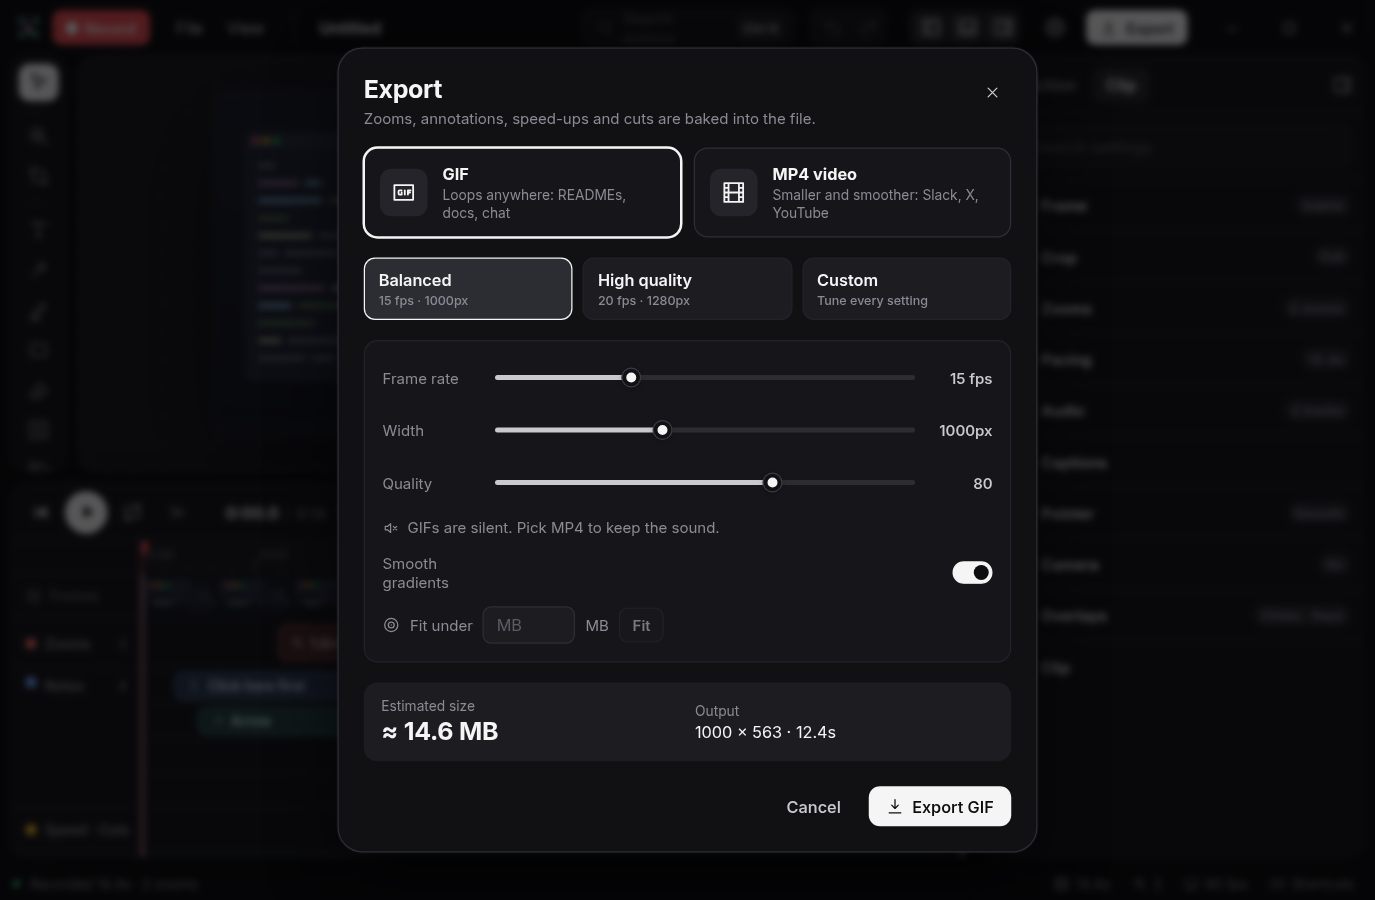Select the MP4 video format card
Screen dimensions: 1375x900
pos(852,193)
